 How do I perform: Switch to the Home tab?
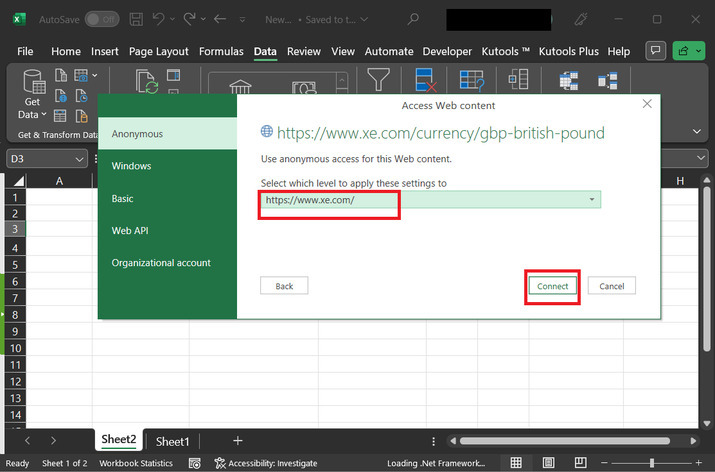[x=66, y=52]
